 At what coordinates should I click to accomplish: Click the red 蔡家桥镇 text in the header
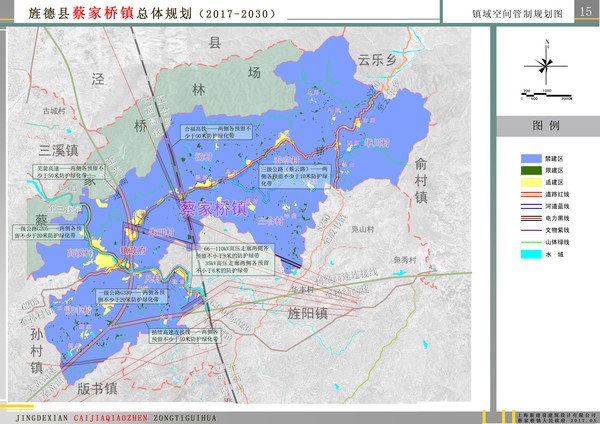pos(103,13)
